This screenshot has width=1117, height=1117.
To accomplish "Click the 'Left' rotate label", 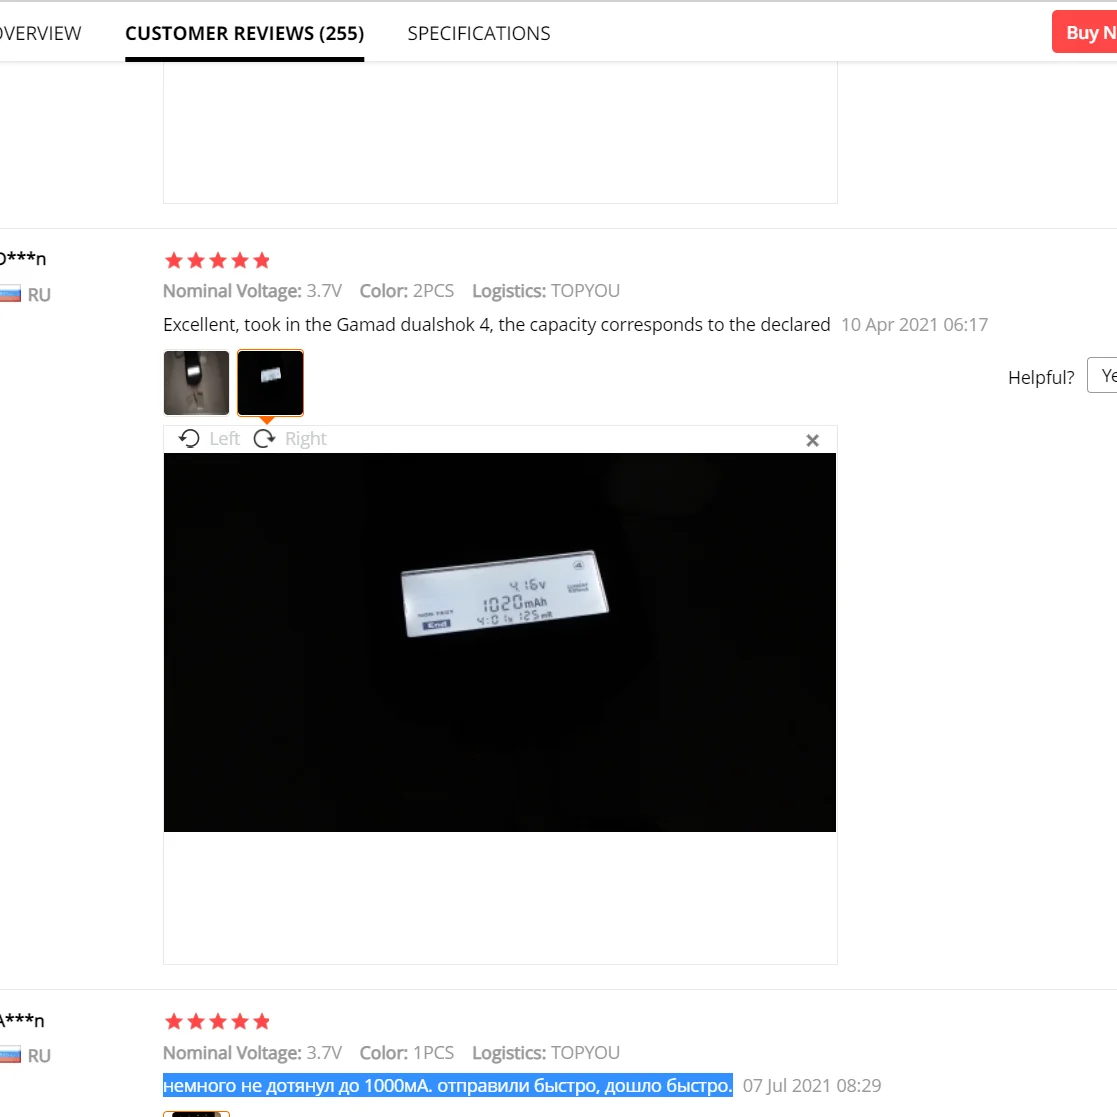I will pyautogui.click(x=224, y=439).
